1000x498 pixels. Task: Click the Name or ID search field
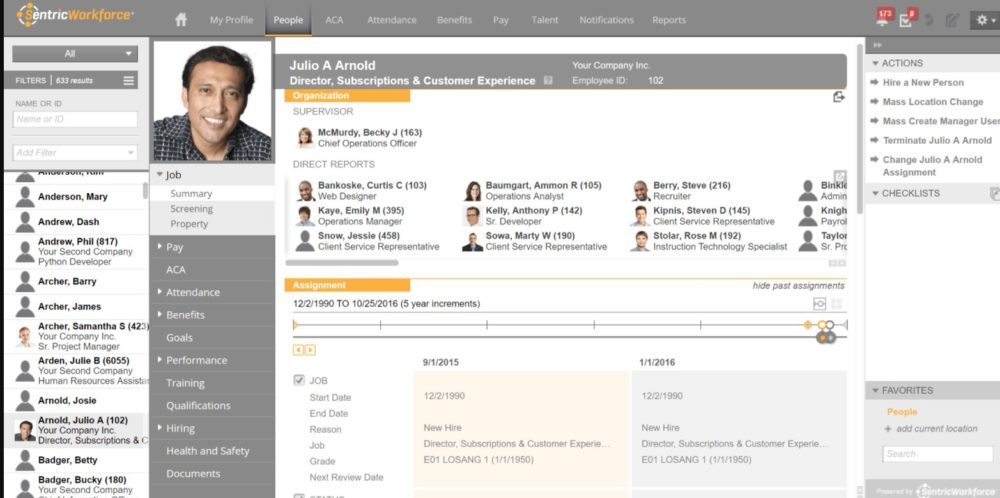[75, 119]
